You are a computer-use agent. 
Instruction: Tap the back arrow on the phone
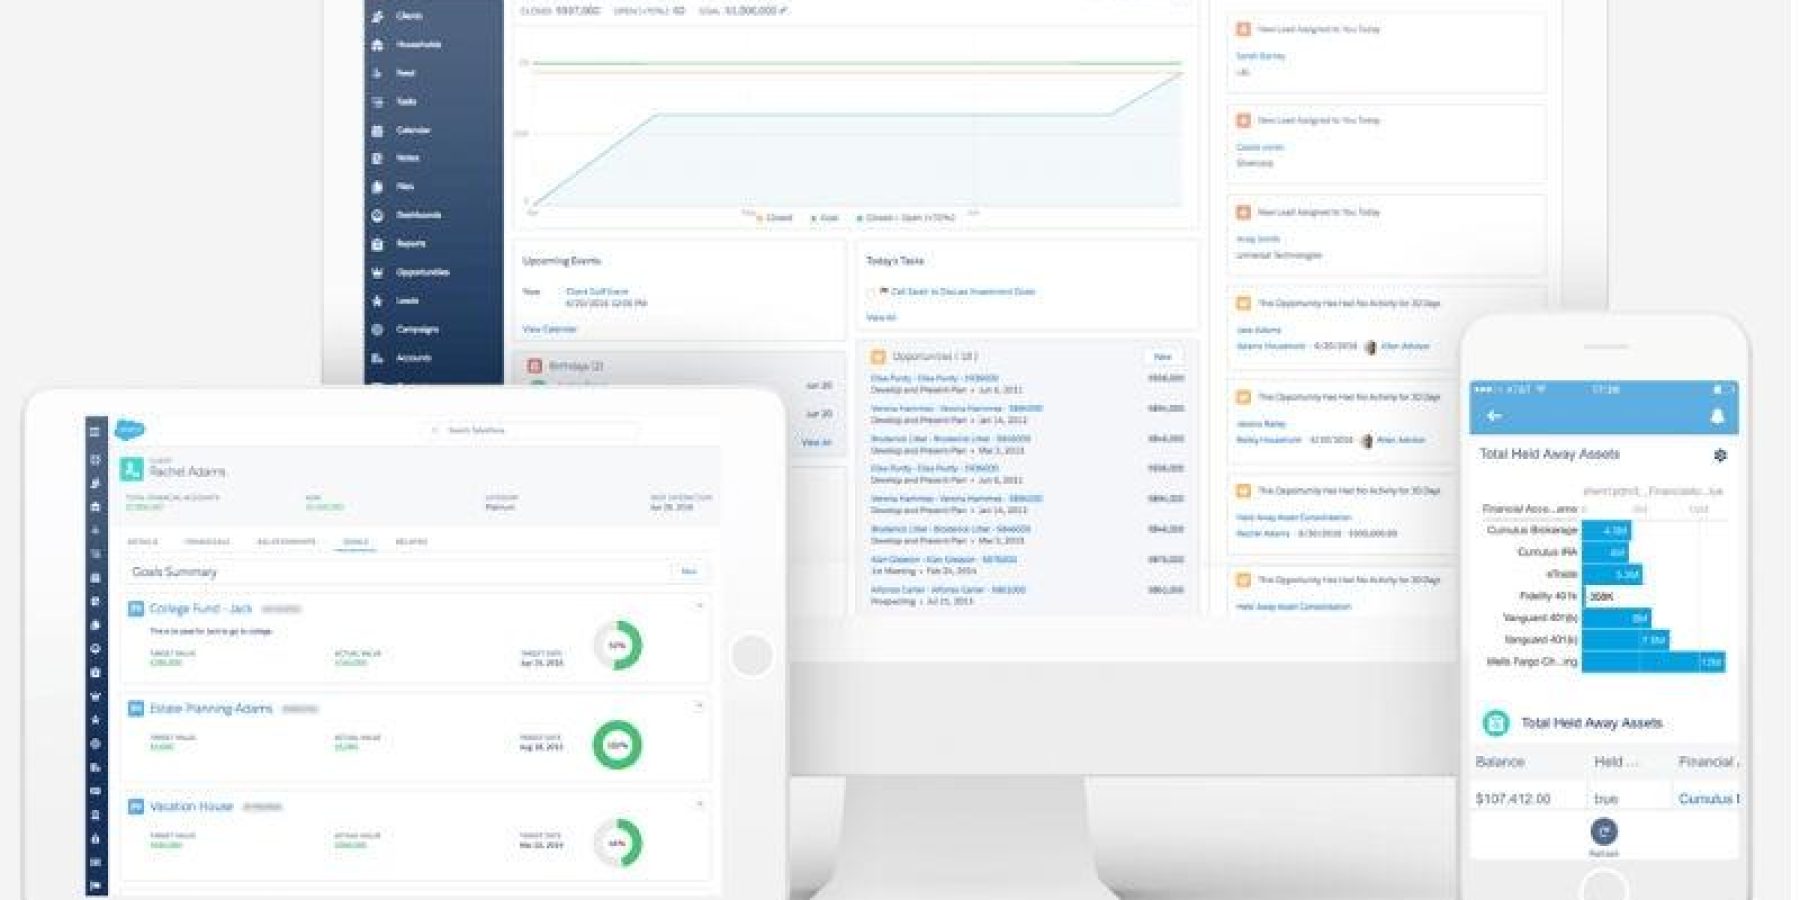pyautogui.click(x=1495, y=416)
